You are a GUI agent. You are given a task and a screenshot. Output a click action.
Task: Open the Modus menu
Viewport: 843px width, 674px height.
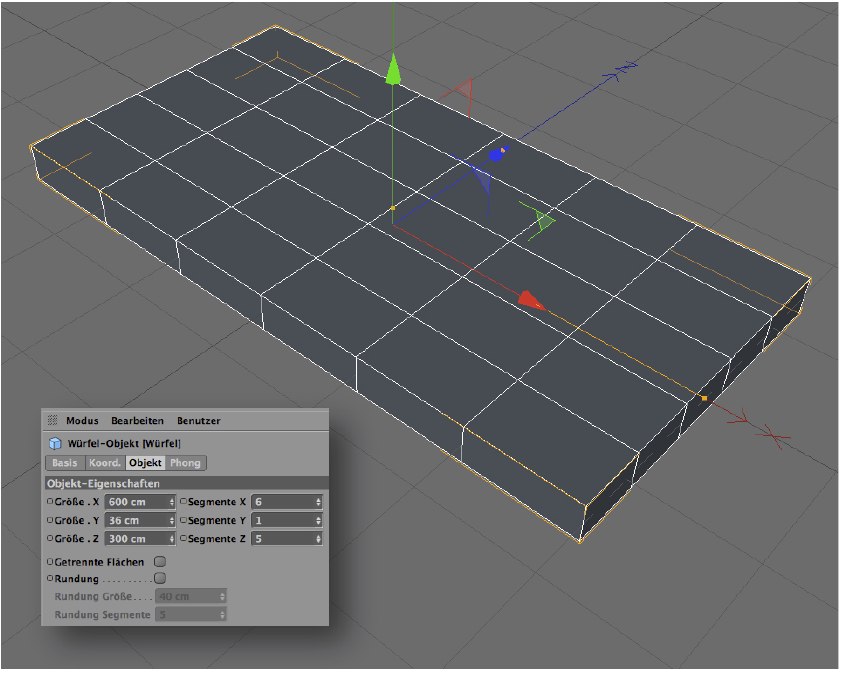coord(82,421)
